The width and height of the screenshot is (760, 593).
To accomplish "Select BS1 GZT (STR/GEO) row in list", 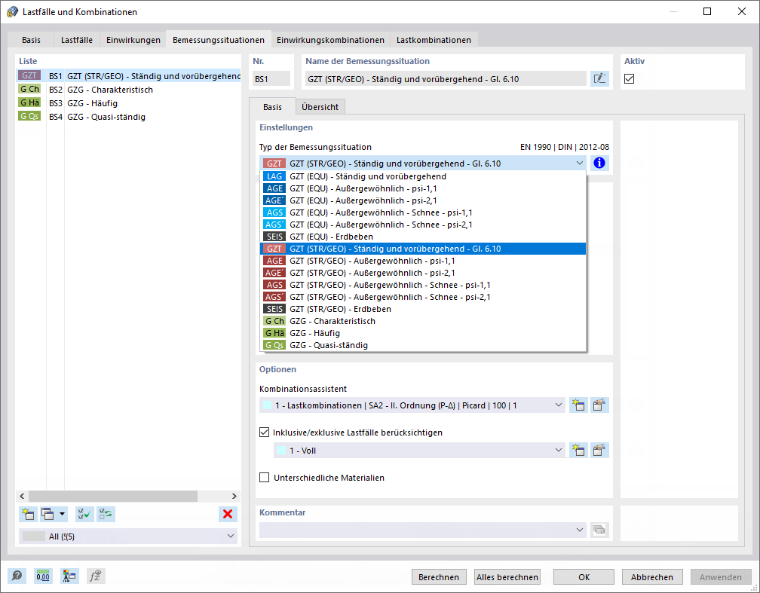I will [x=129, y=76].
